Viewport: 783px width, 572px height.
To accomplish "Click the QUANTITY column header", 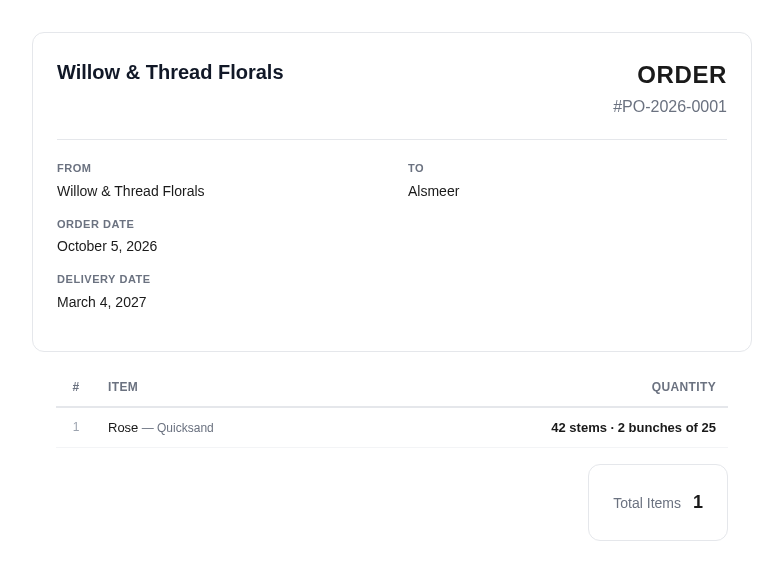I will click(x=683, y=387).
